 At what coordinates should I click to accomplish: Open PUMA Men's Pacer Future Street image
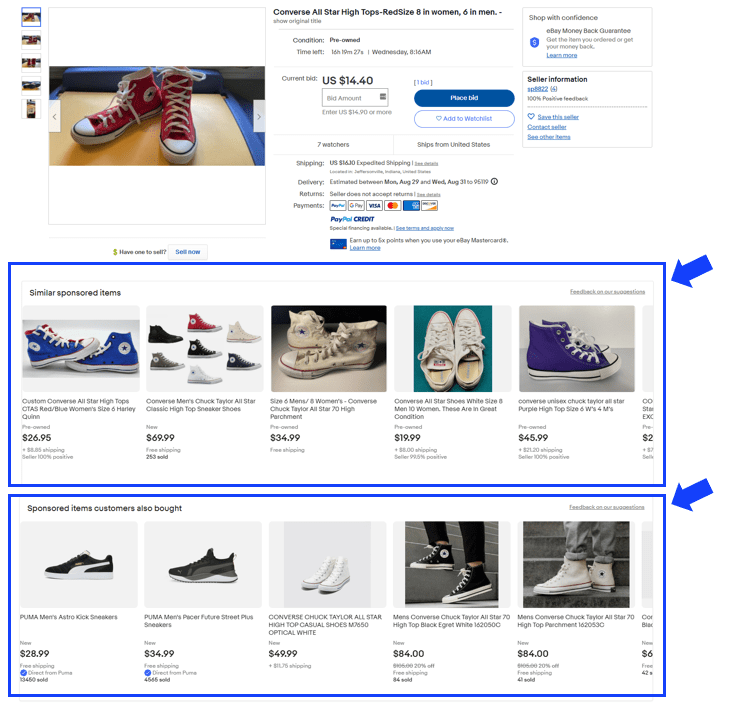(x=203, y=565)
